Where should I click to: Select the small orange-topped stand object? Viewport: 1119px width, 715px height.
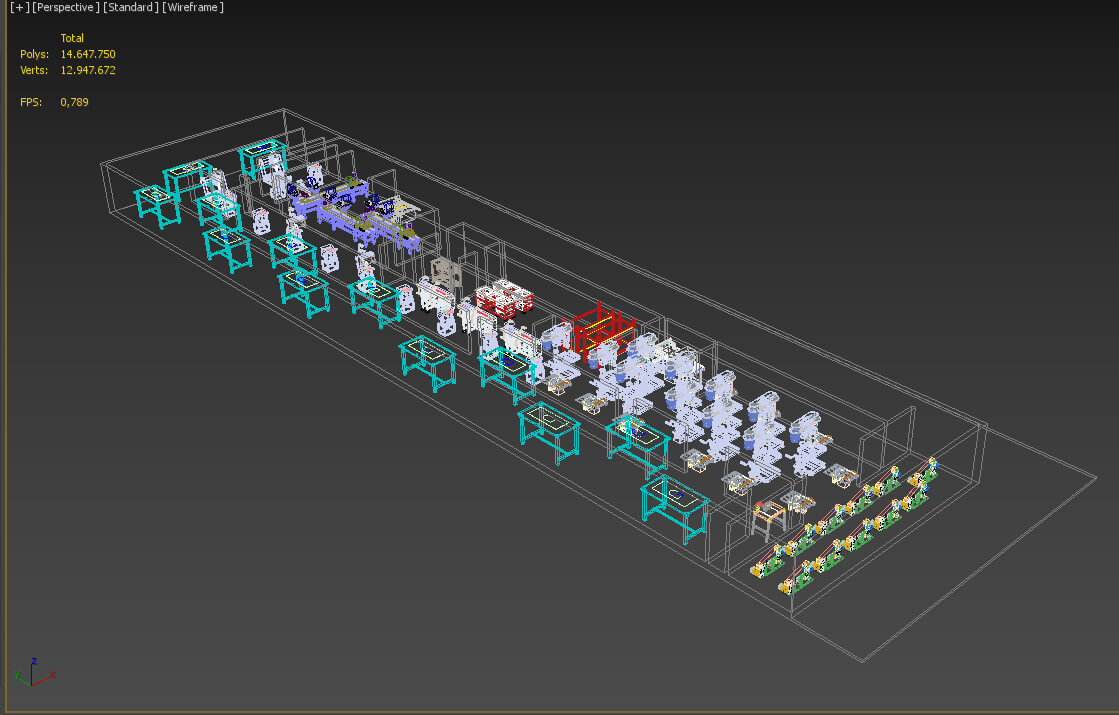pyautogui.click(x=767, y=517)
